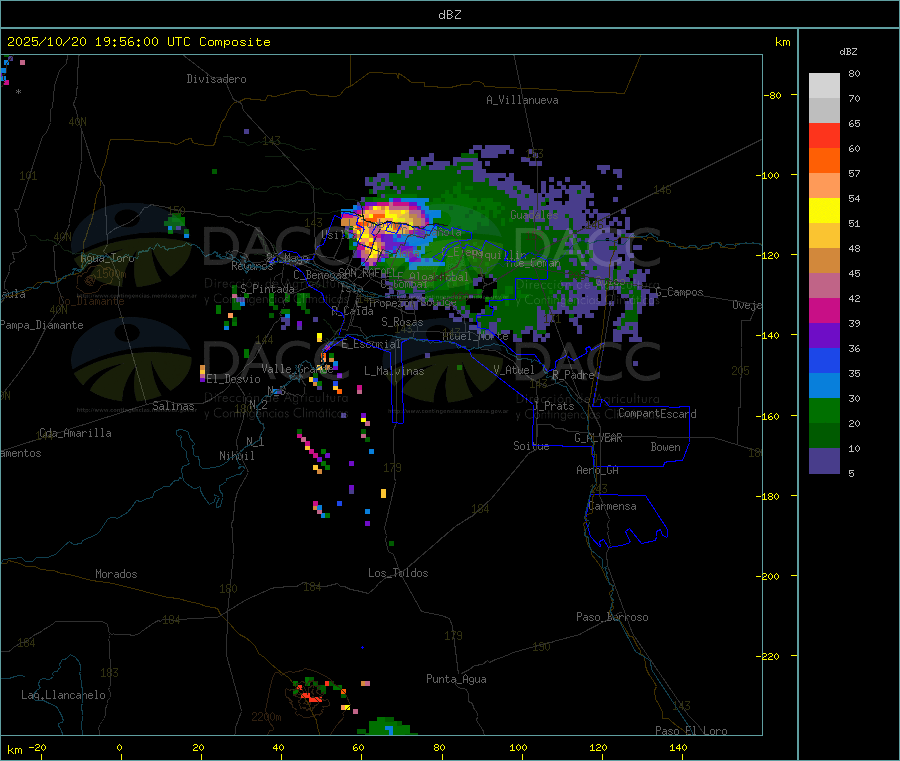Click the 0 km tick on bottom axis

click(119, 747)
